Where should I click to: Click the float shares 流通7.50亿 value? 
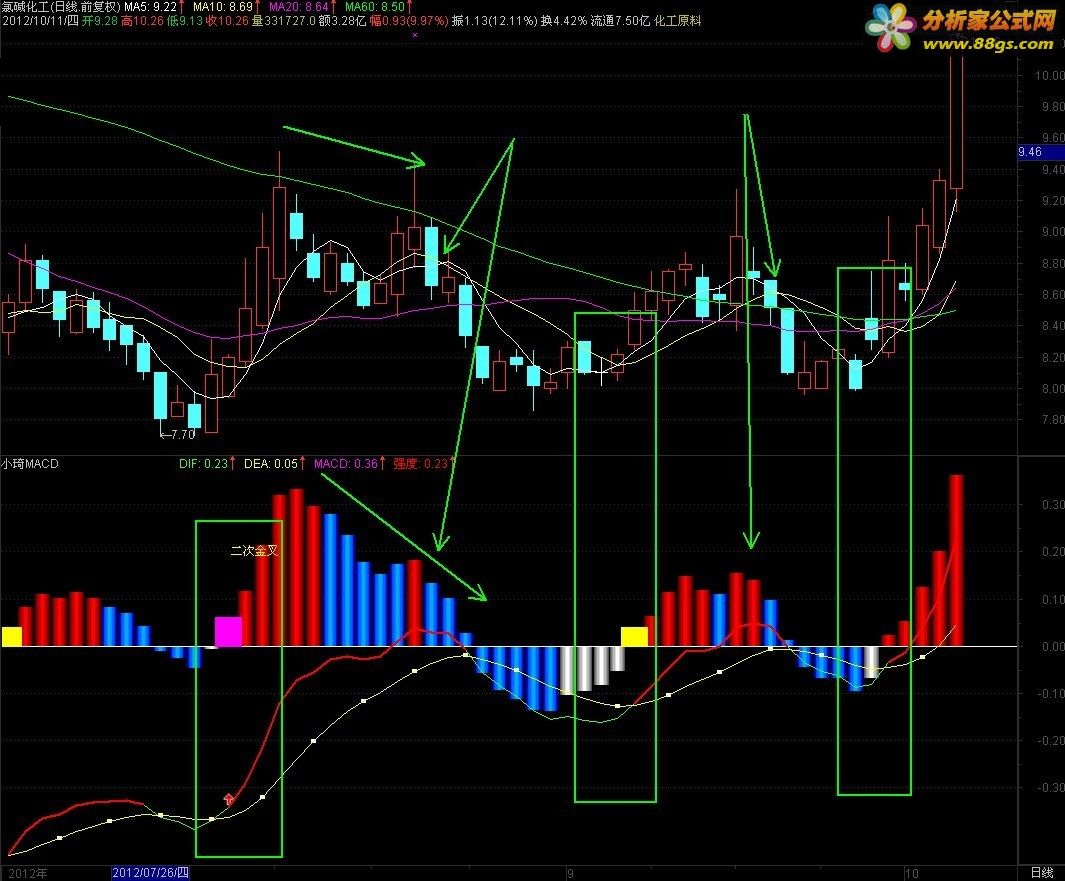tap(620, 21)
